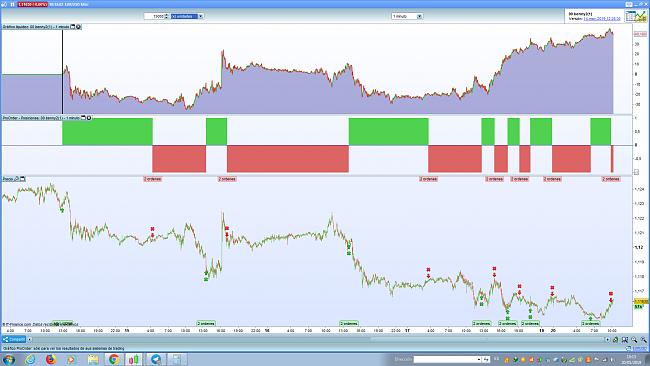The height and width of the screenshot is (366, 650).
Task: Click the taskbar system clock
Action: point(632,359)
